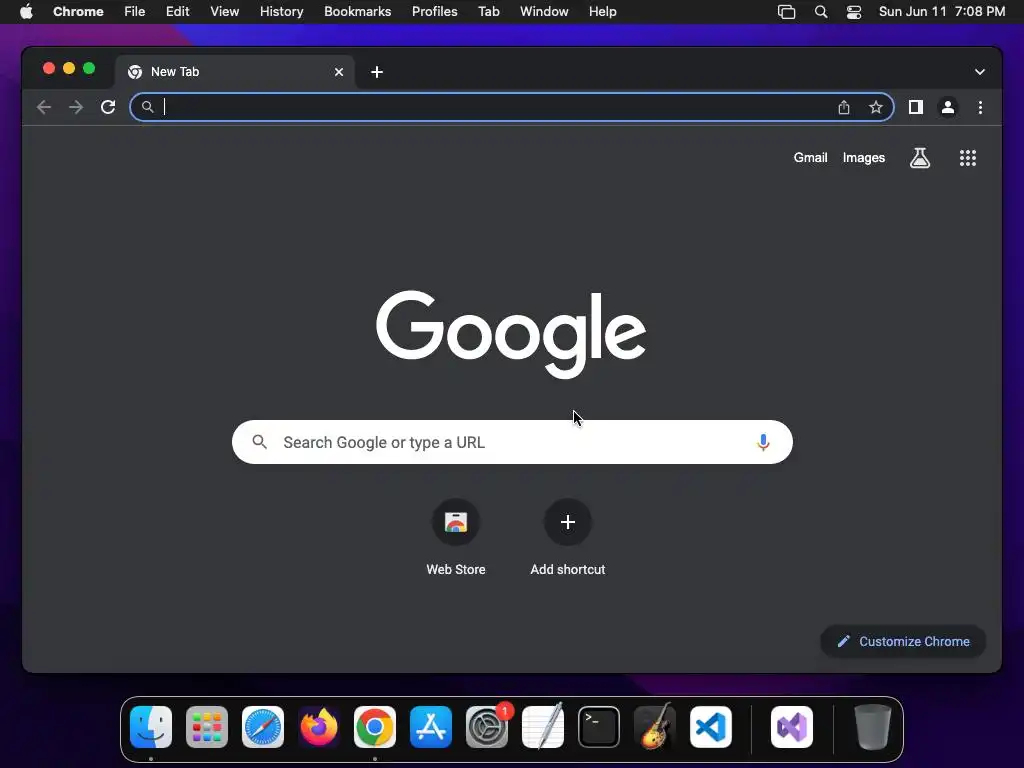Image resolution: width=1024 pixels, height=768 pixels.
Task: Open the Apple menu
Action: (x=26, y=12)
